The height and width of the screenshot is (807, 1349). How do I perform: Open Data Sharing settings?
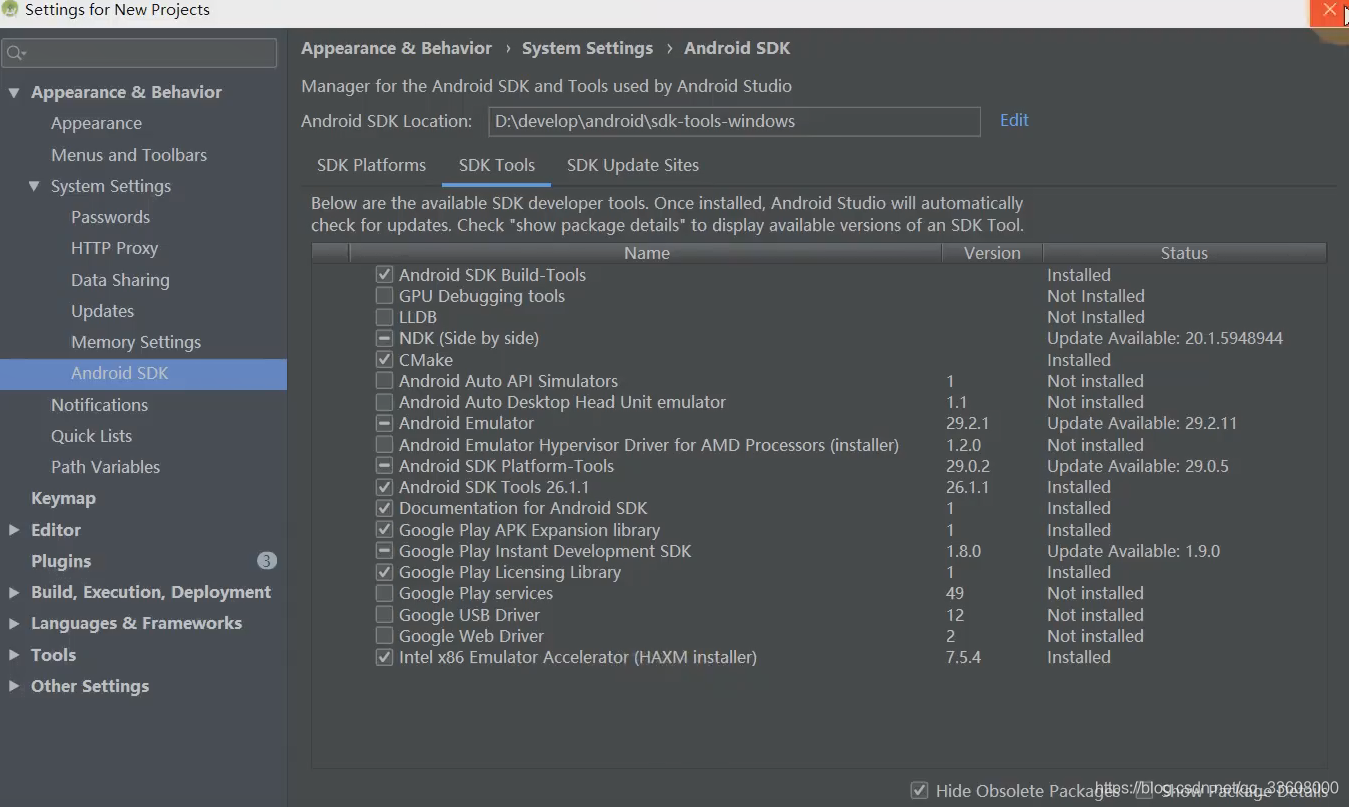[x=120, y=280]
